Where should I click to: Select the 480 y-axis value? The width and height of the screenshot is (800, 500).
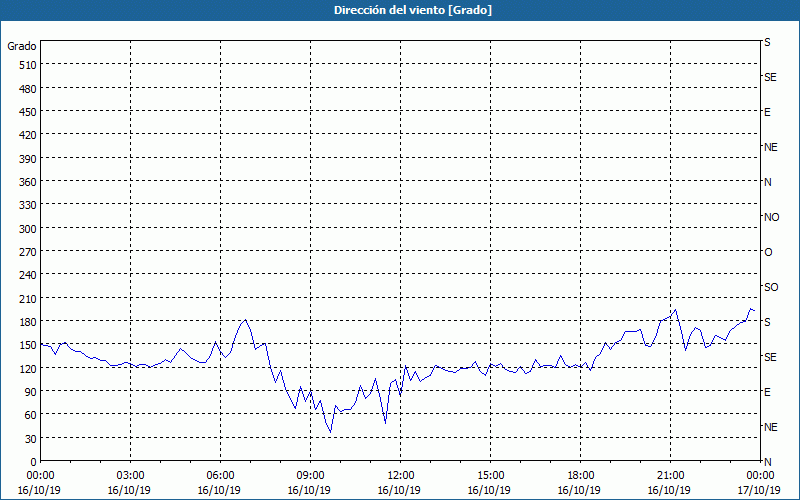(x=28, y=89)
